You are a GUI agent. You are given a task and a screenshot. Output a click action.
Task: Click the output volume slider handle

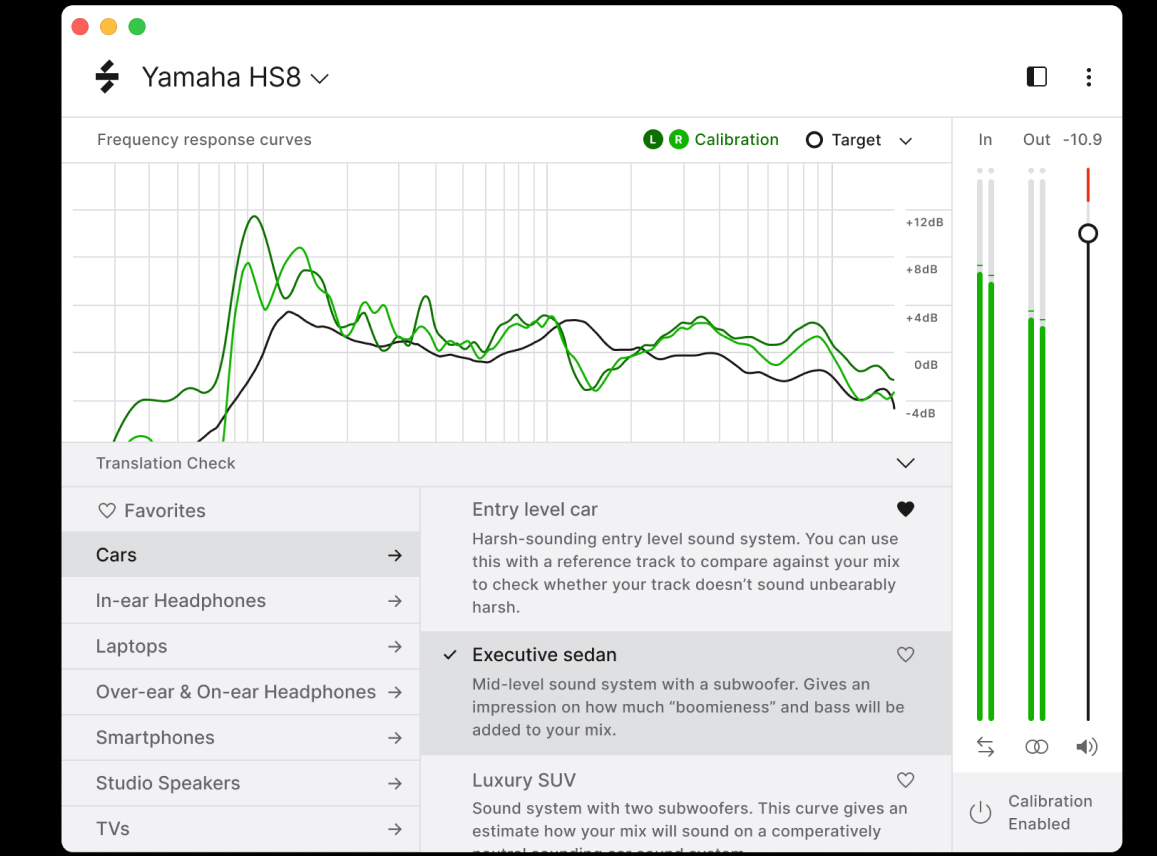click(x=1088, y=233)
